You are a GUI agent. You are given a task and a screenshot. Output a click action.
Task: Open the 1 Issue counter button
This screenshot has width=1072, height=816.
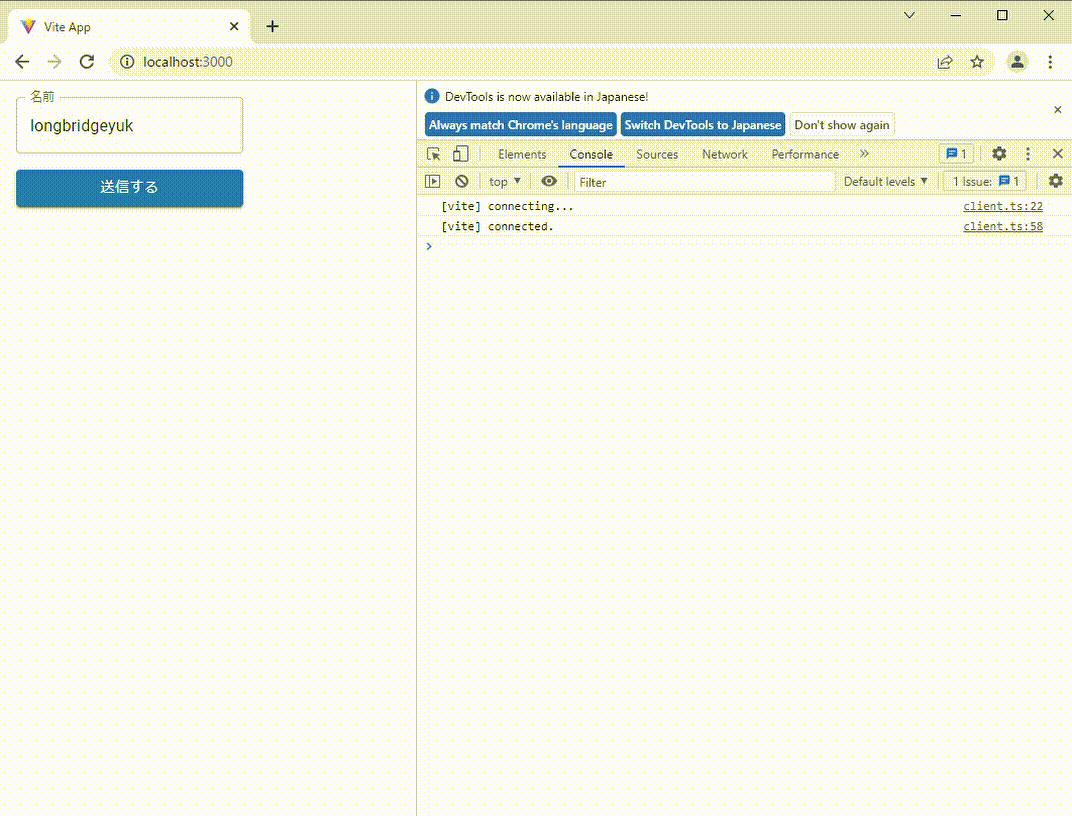[984, 181]
